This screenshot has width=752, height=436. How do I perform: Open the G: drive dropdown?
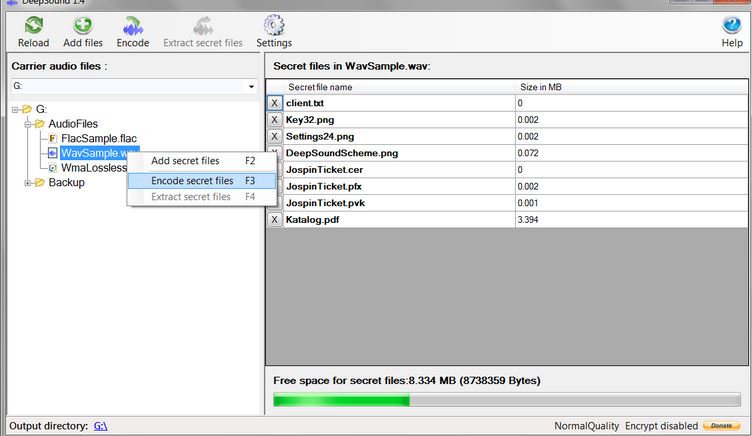[251, 87]
